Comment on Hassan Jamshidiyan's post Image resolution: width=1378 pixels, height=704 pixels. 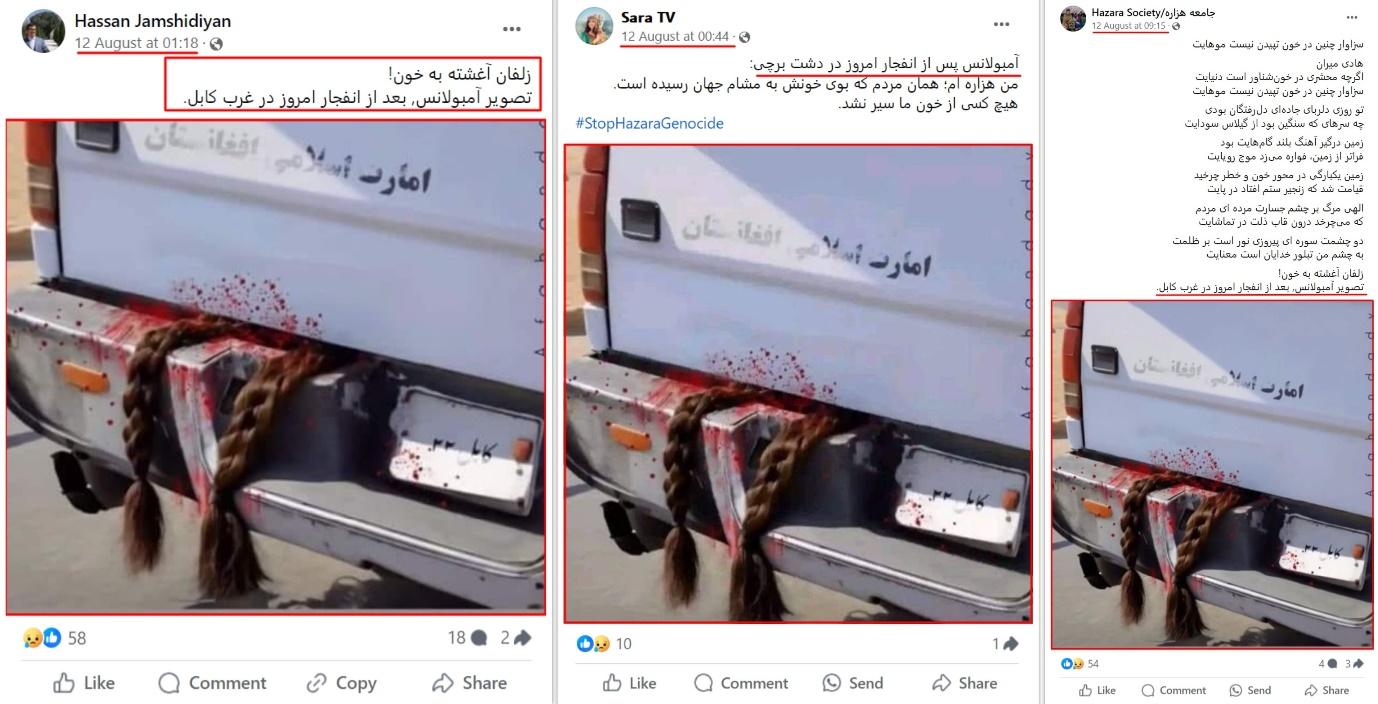(x=212, y=683)
